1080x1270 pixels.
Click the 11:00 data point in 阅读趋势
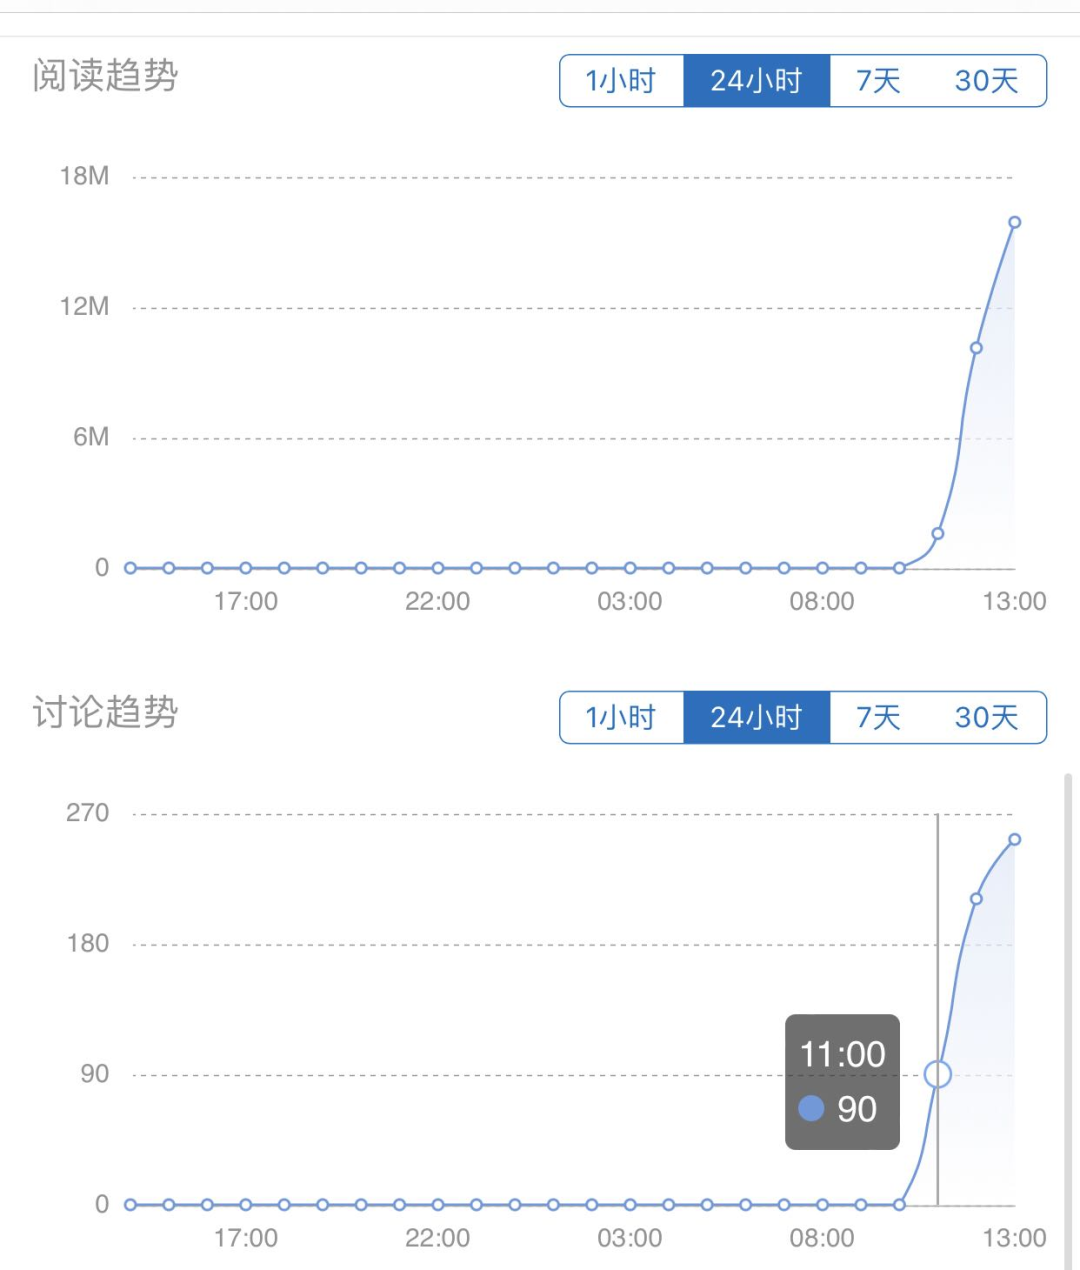pyautogui.click(x=938, y=533)
